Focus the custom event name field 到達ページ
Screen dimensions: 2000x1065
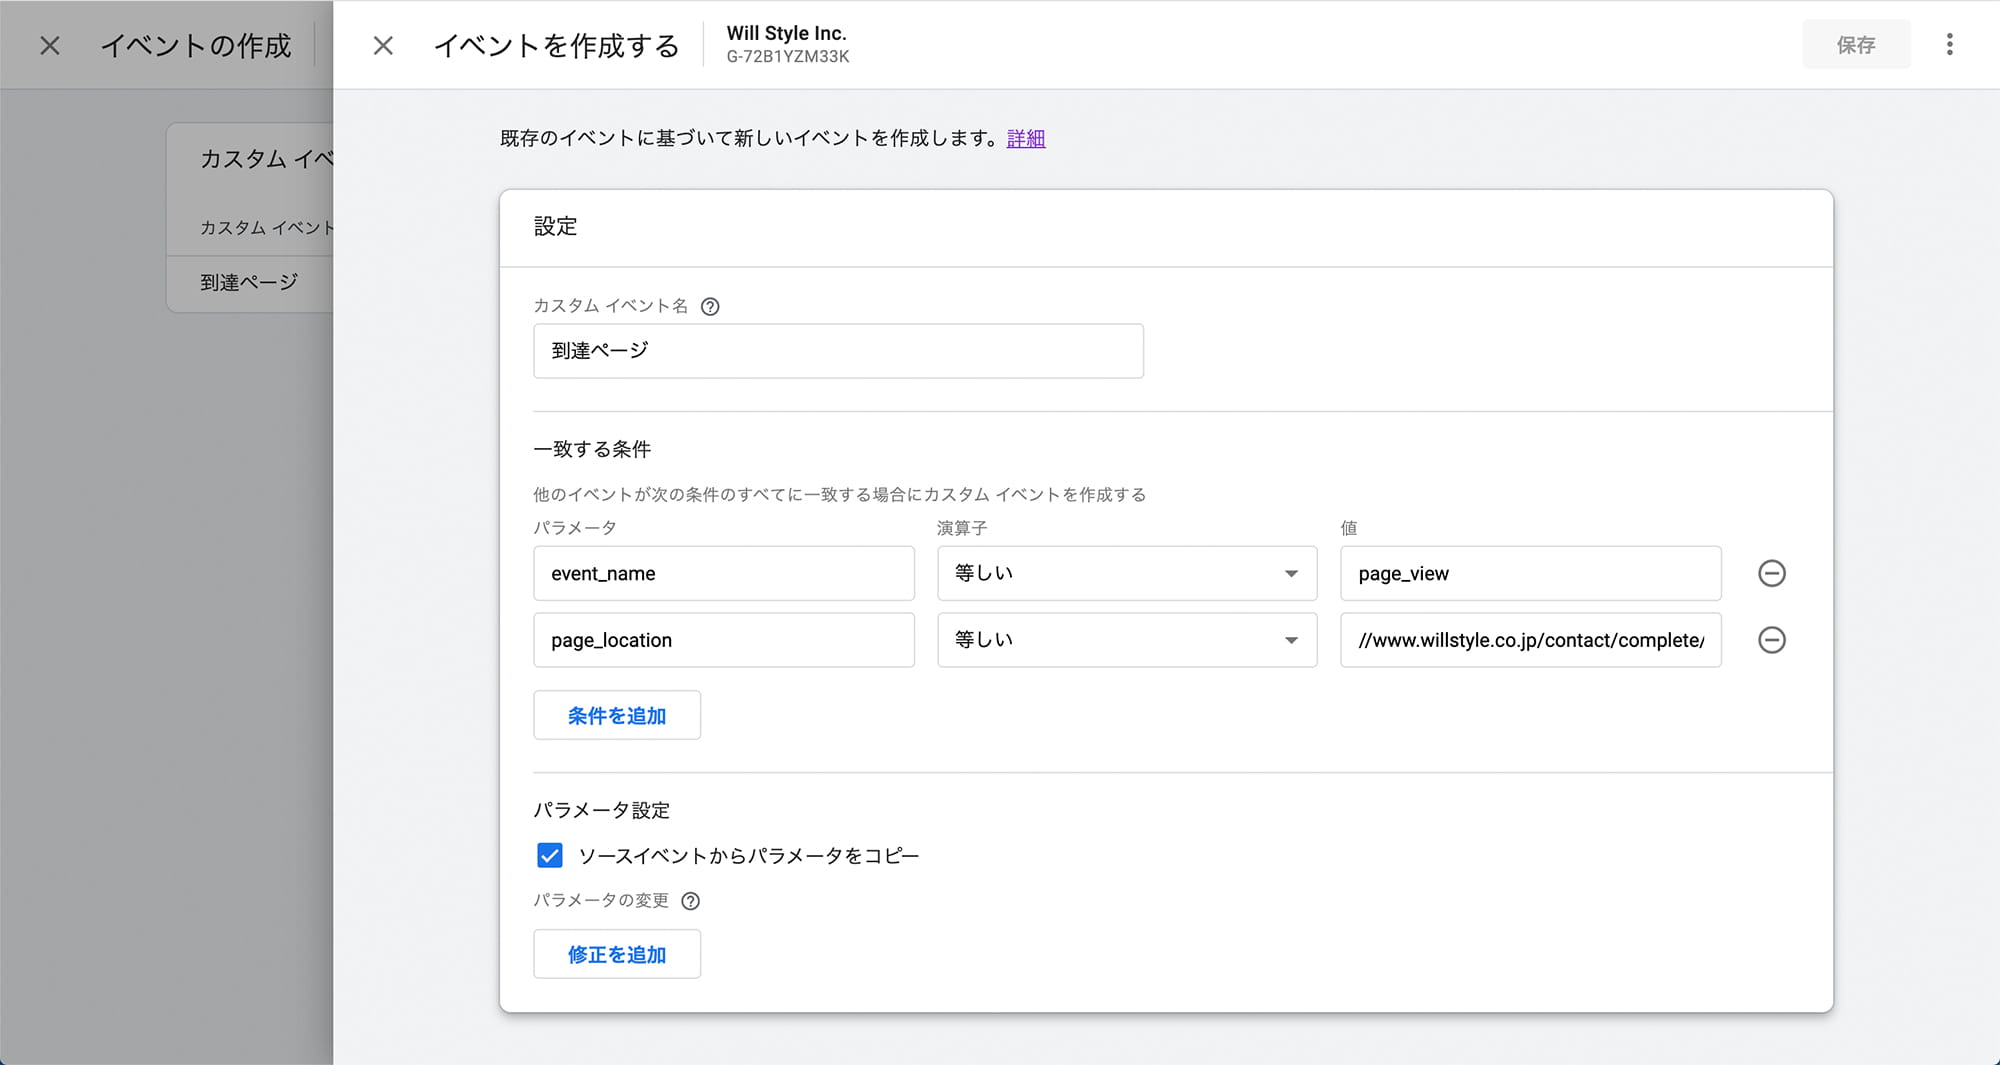(837, 351)
